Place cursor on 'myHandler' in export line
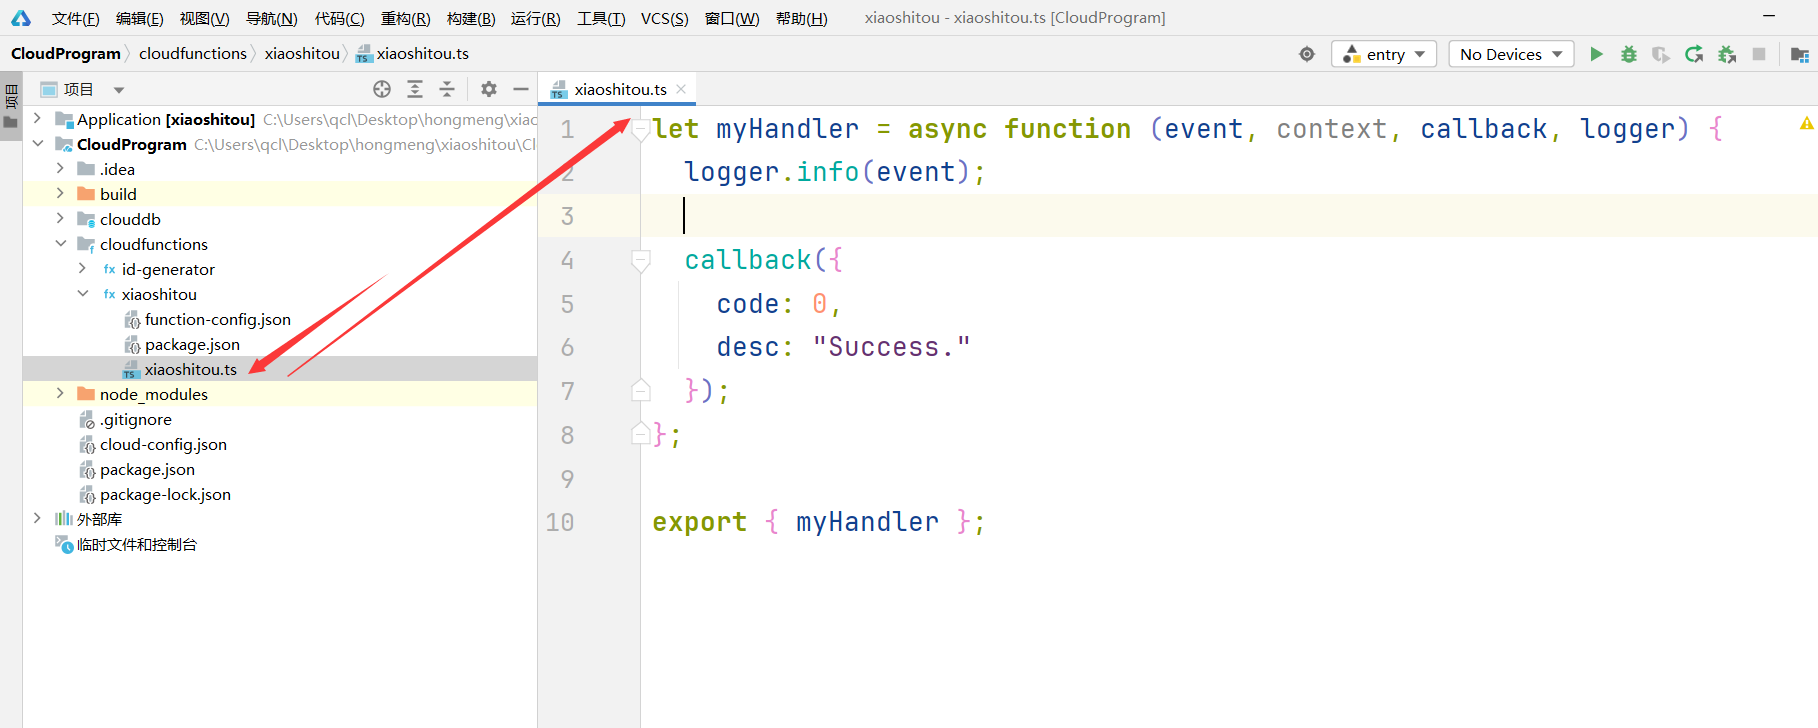 (x=867, y=522)
